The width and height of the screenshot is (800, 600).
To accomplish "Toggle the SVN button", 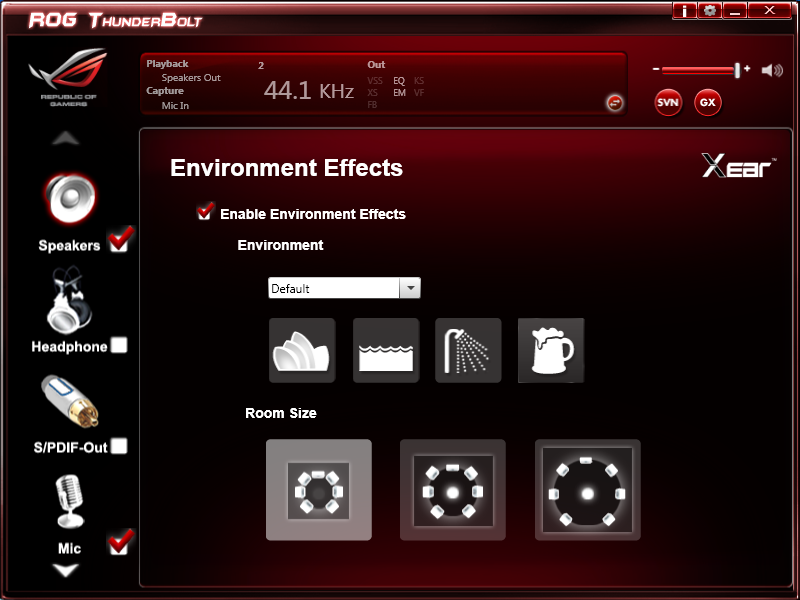I will 668,103.
